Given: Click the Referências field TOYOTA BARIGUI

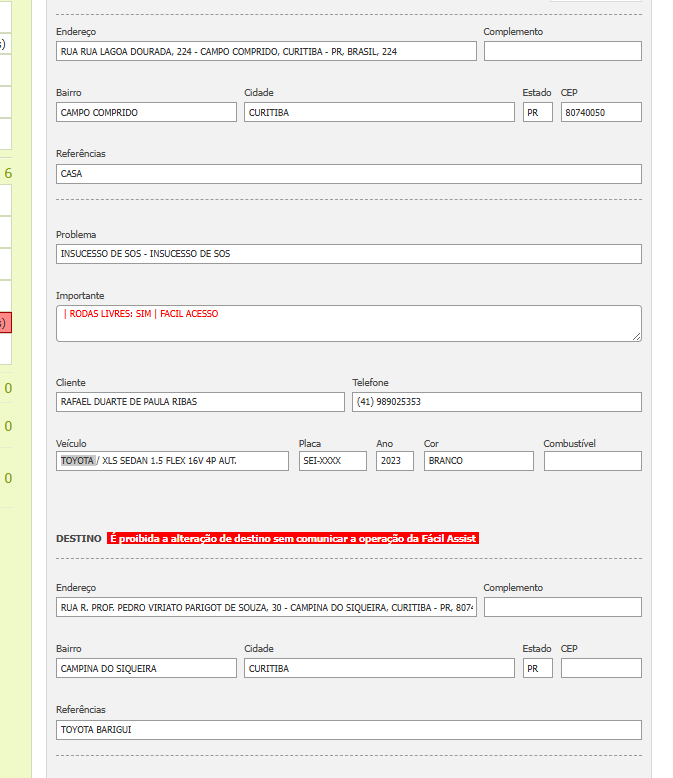Looking at the screenshot, I should pos(349,730).
